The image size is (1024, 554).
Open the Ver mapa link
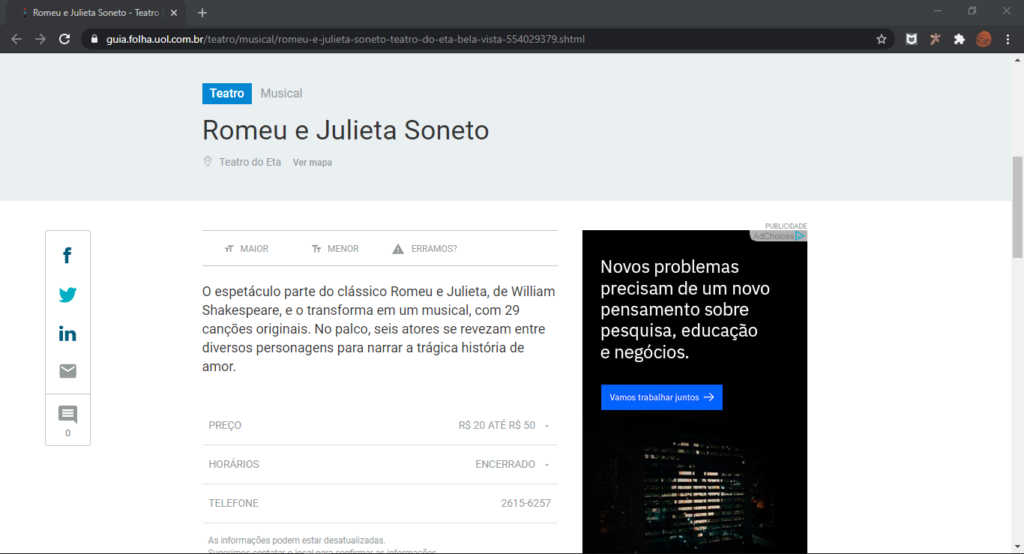pyautogui.click(x=312, y=163)
